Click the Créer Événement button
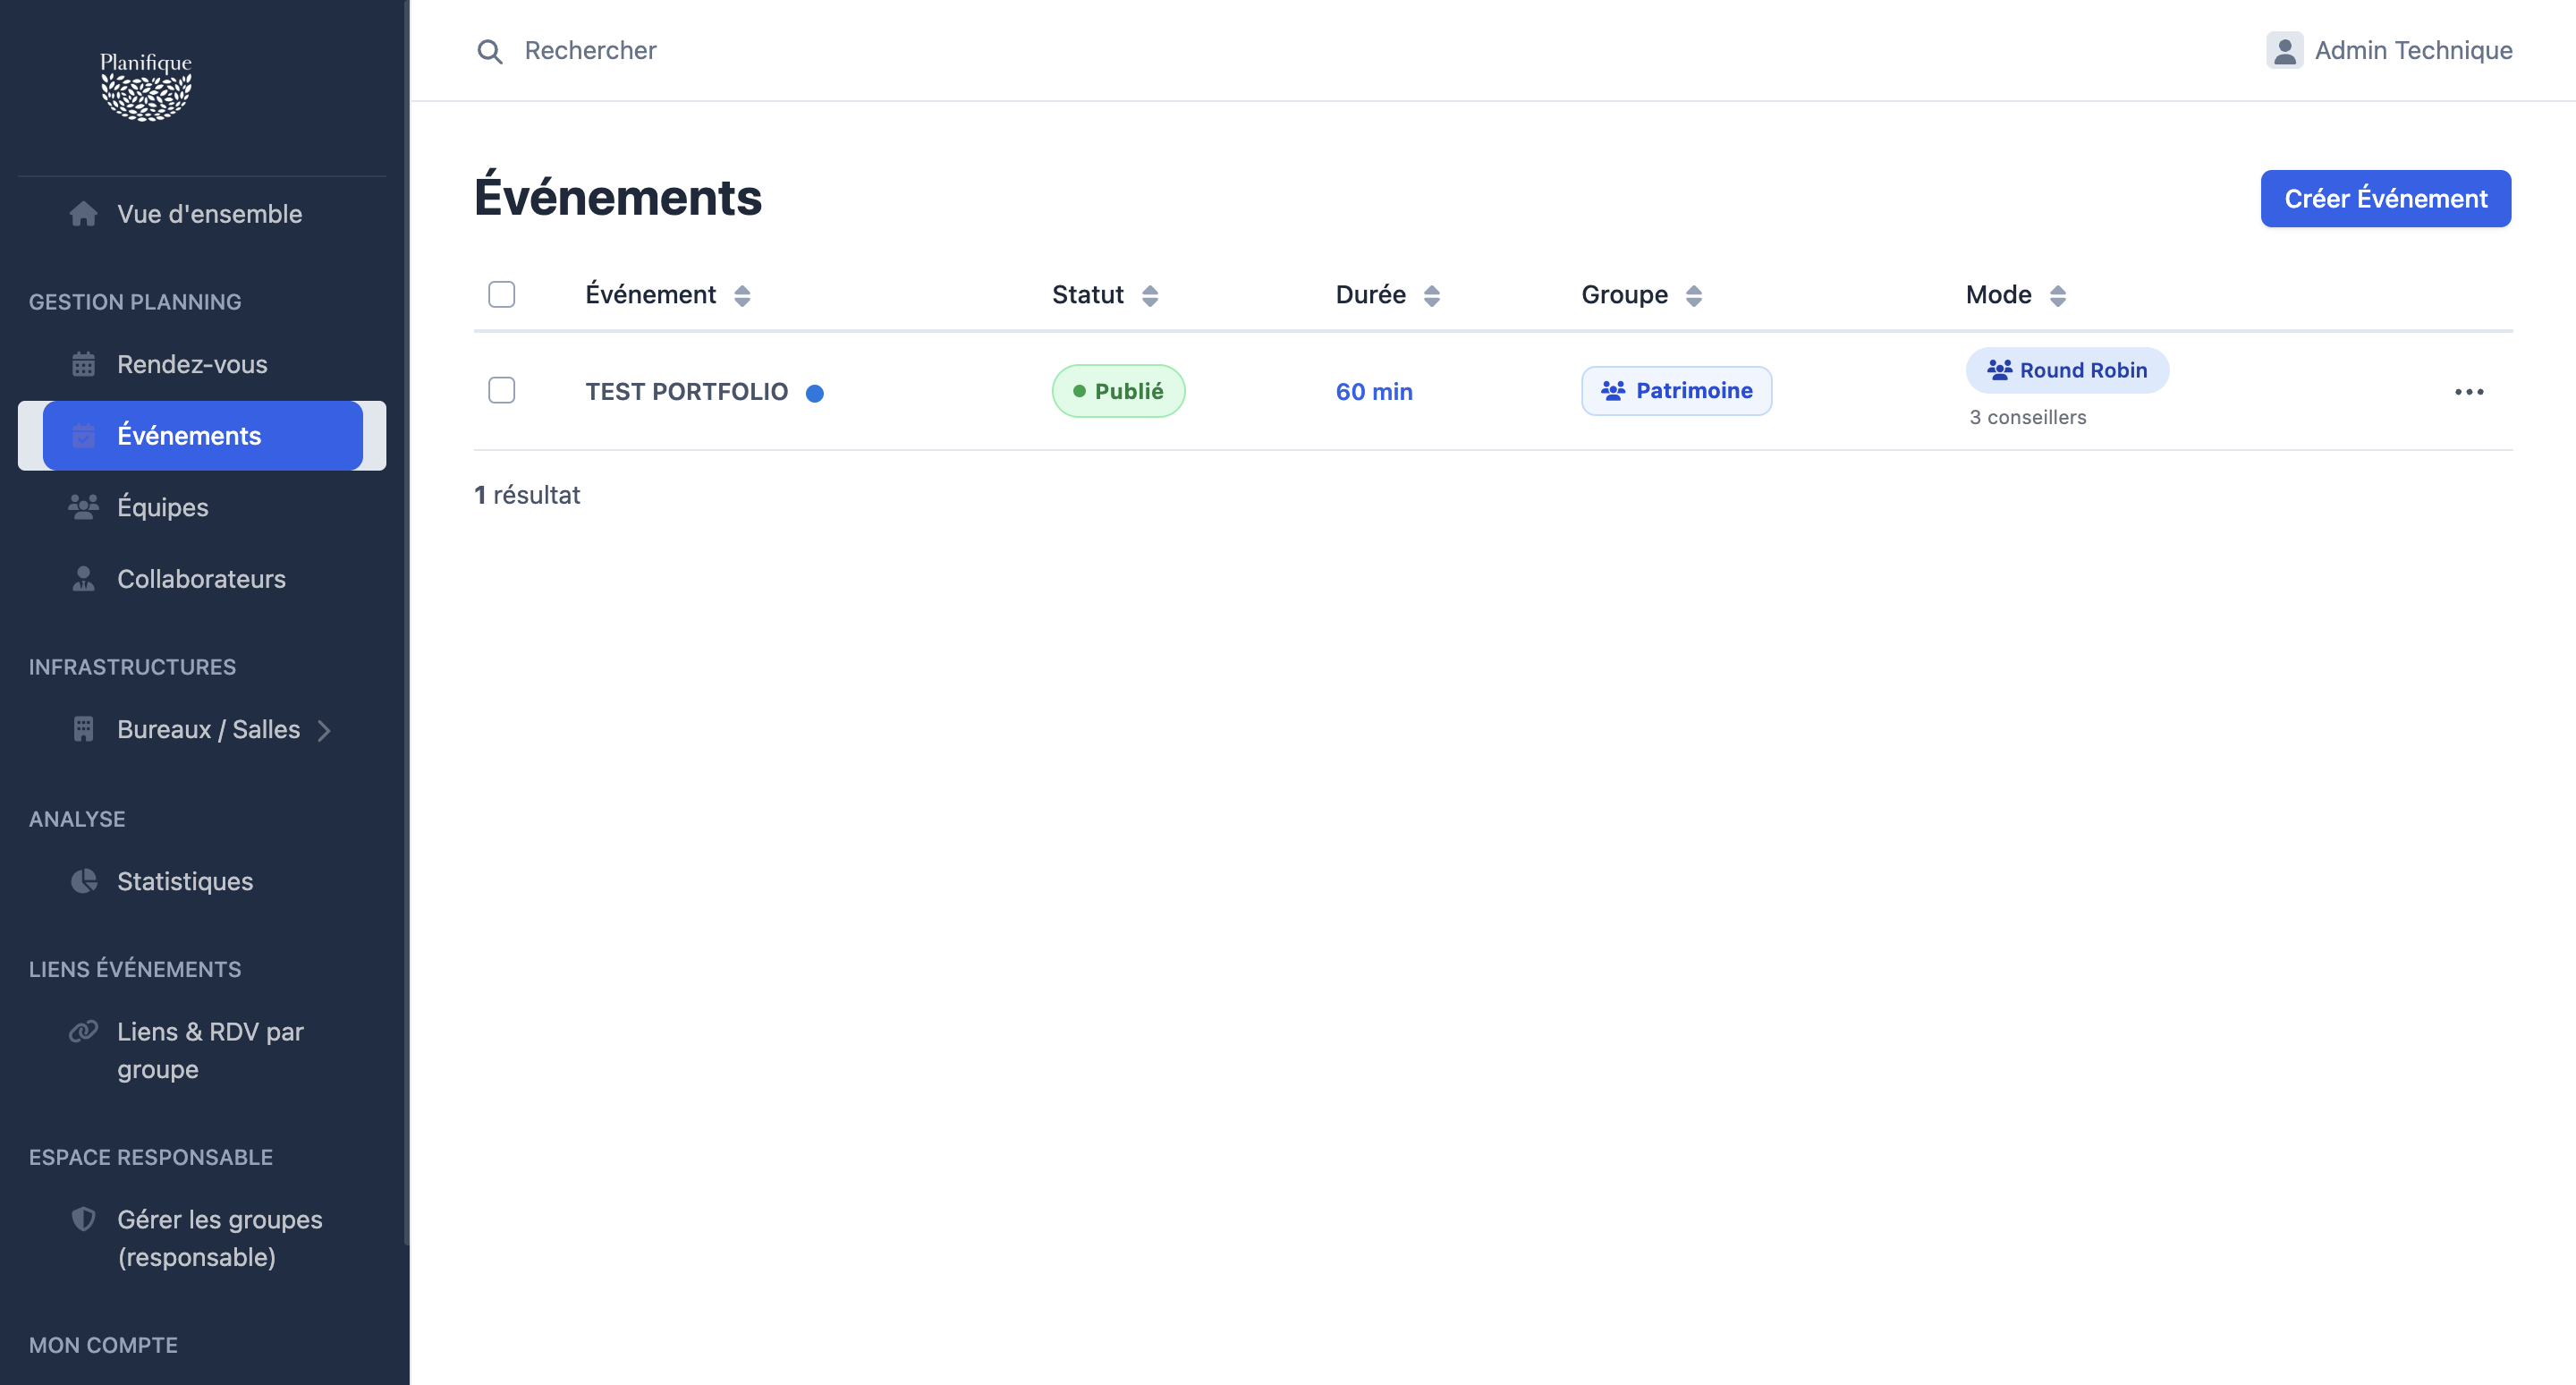This screenshot has width=2576, height=1385. (x=2386, y=199)
